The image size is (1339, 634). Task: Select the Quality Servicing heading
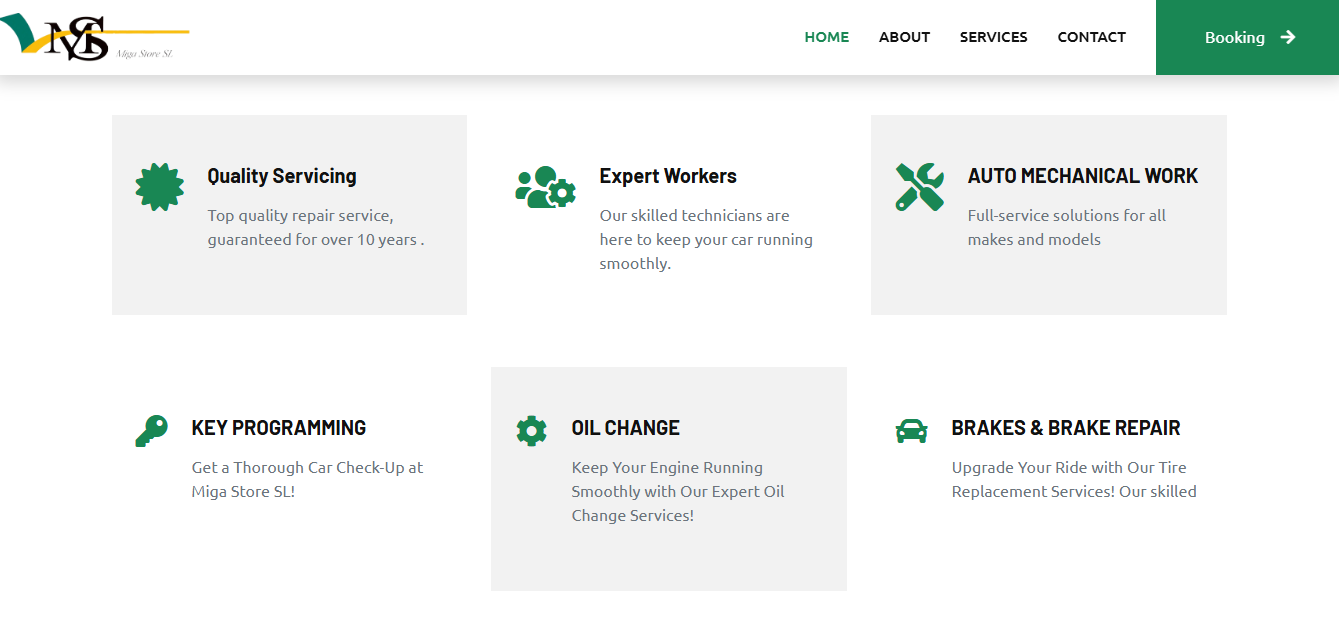click(282, 176)
